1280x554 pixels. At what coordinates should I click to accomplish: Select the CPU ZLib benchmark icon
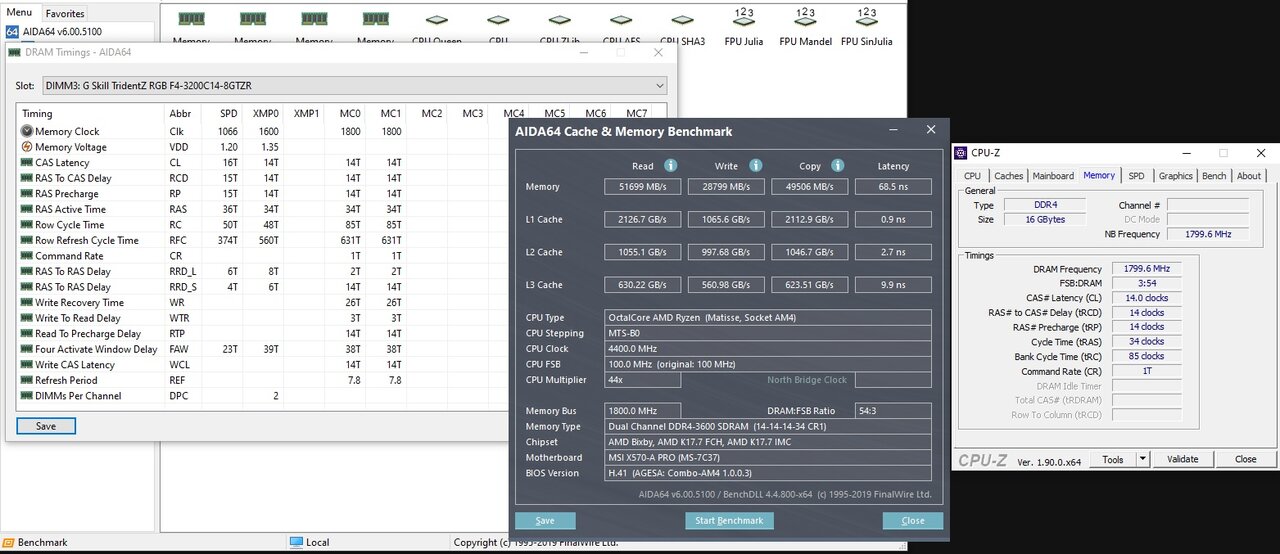click(560, 19)
